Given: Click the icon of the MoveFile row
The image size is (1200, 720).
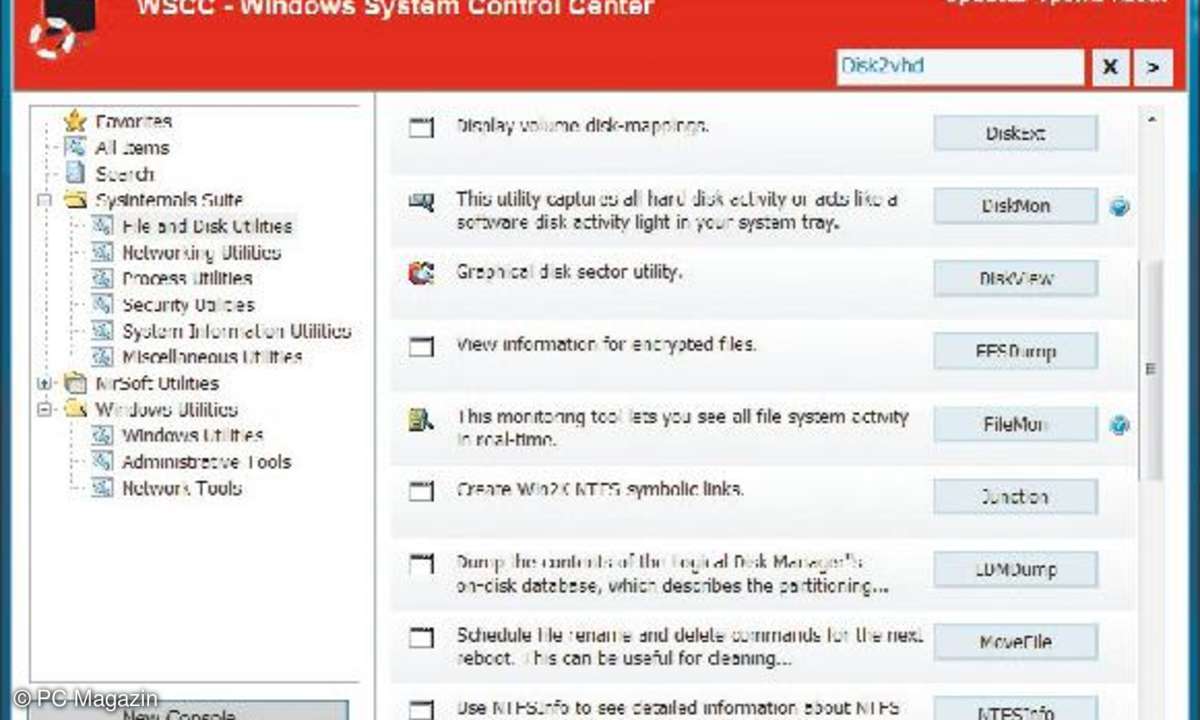Looking at the screenshot, I should [x=422, y=638].
